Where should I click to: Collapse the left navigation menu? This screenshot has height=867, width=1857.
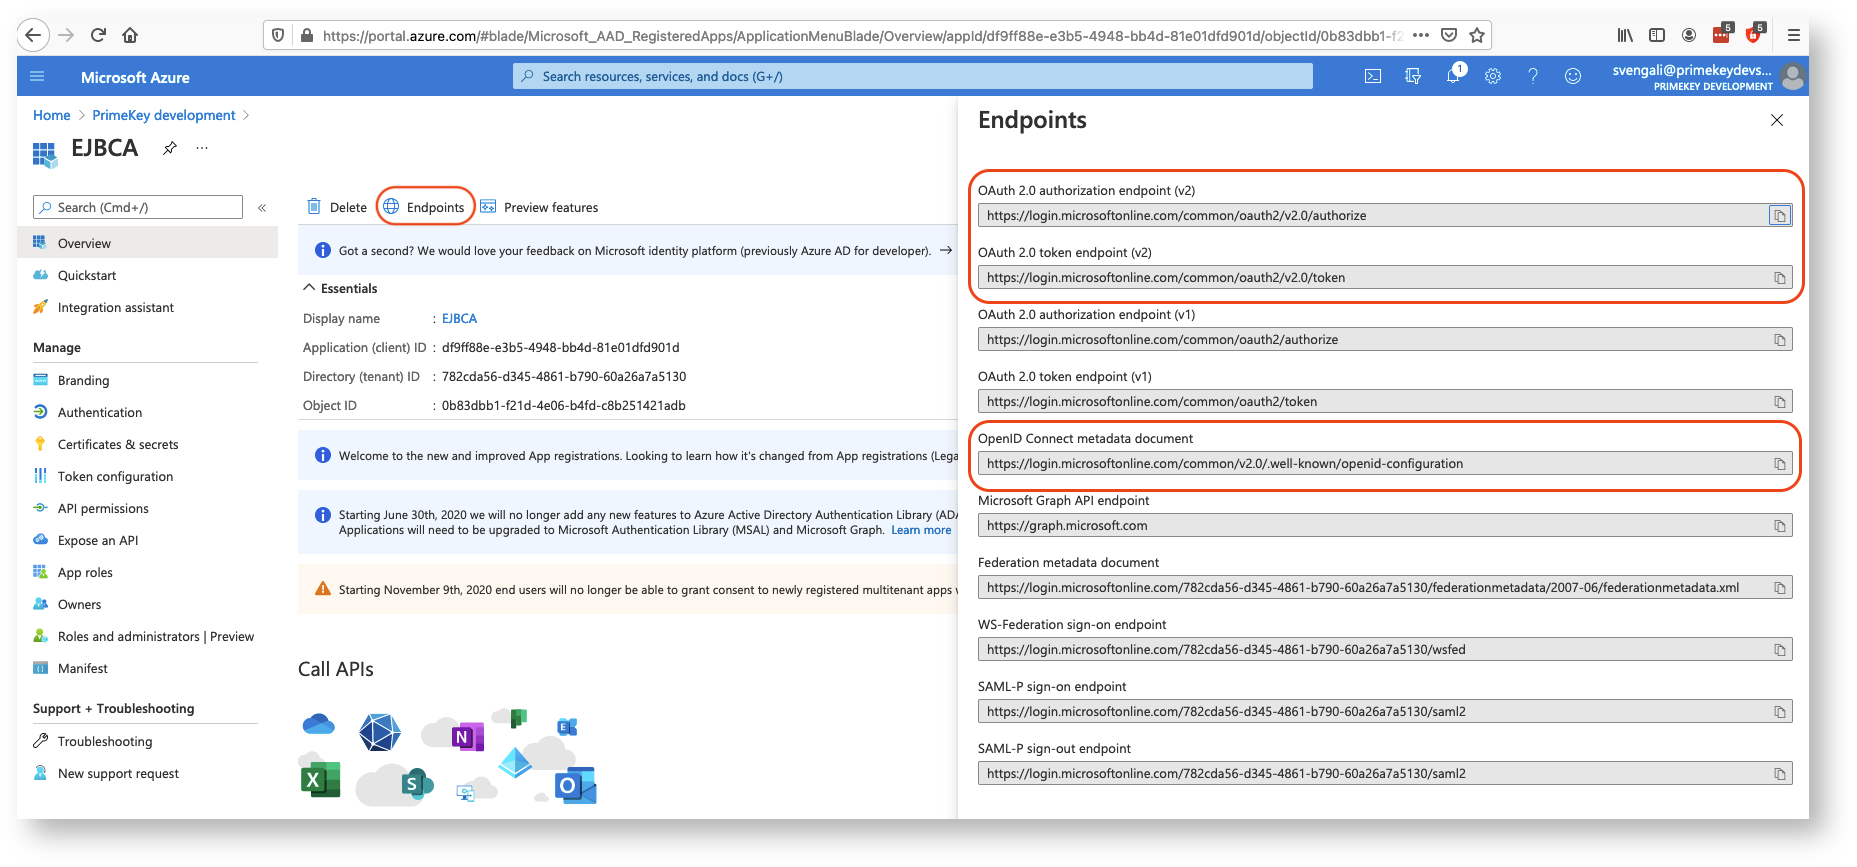[262, 208]
